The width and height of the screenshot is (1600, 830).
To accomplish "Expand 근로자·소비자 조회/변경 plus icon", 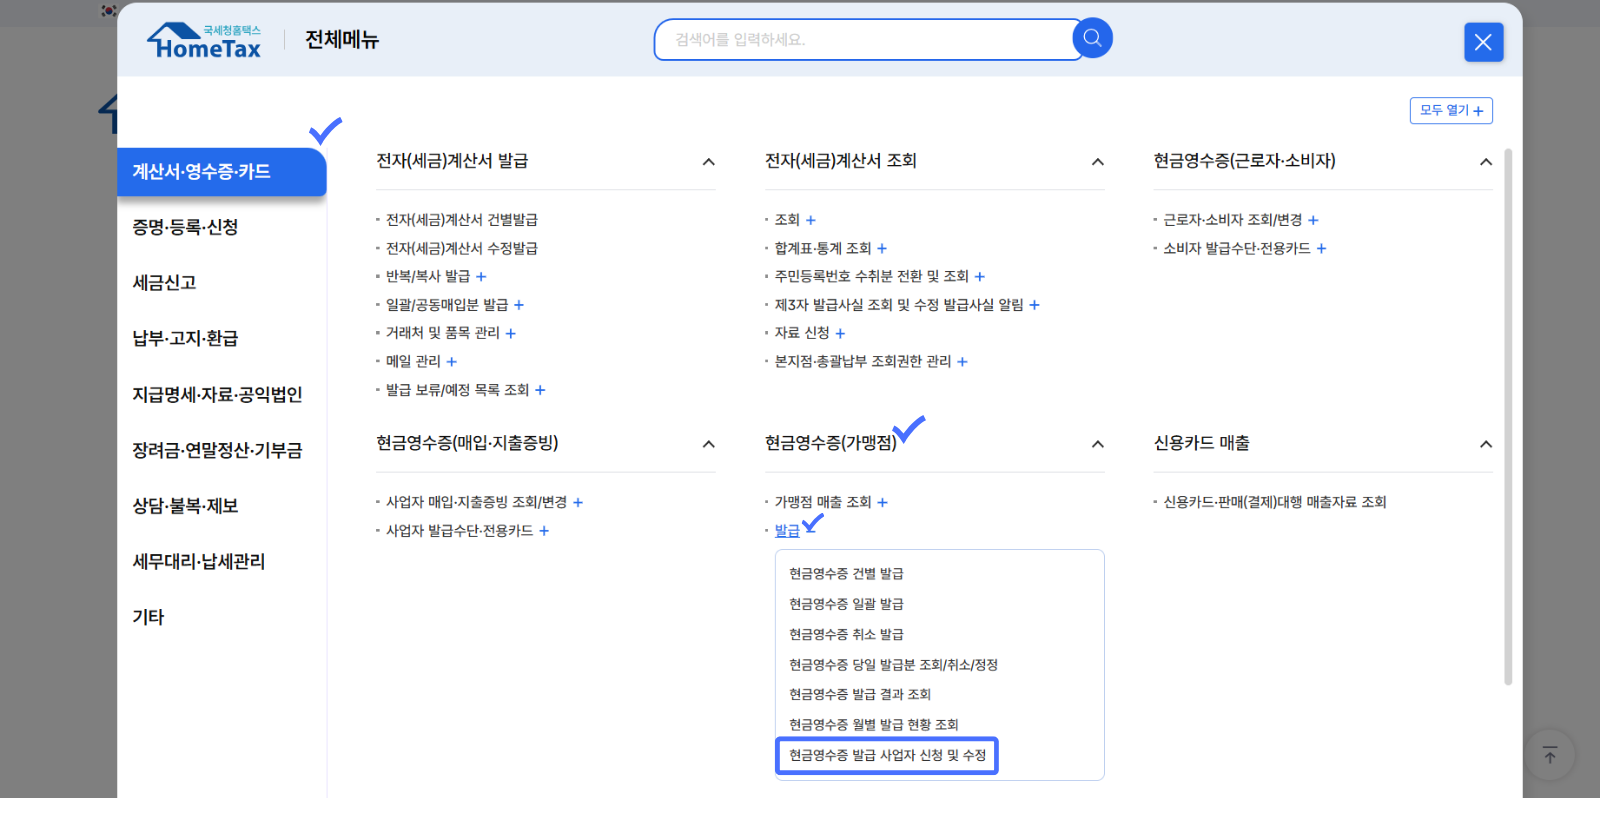I will 1314,220.
